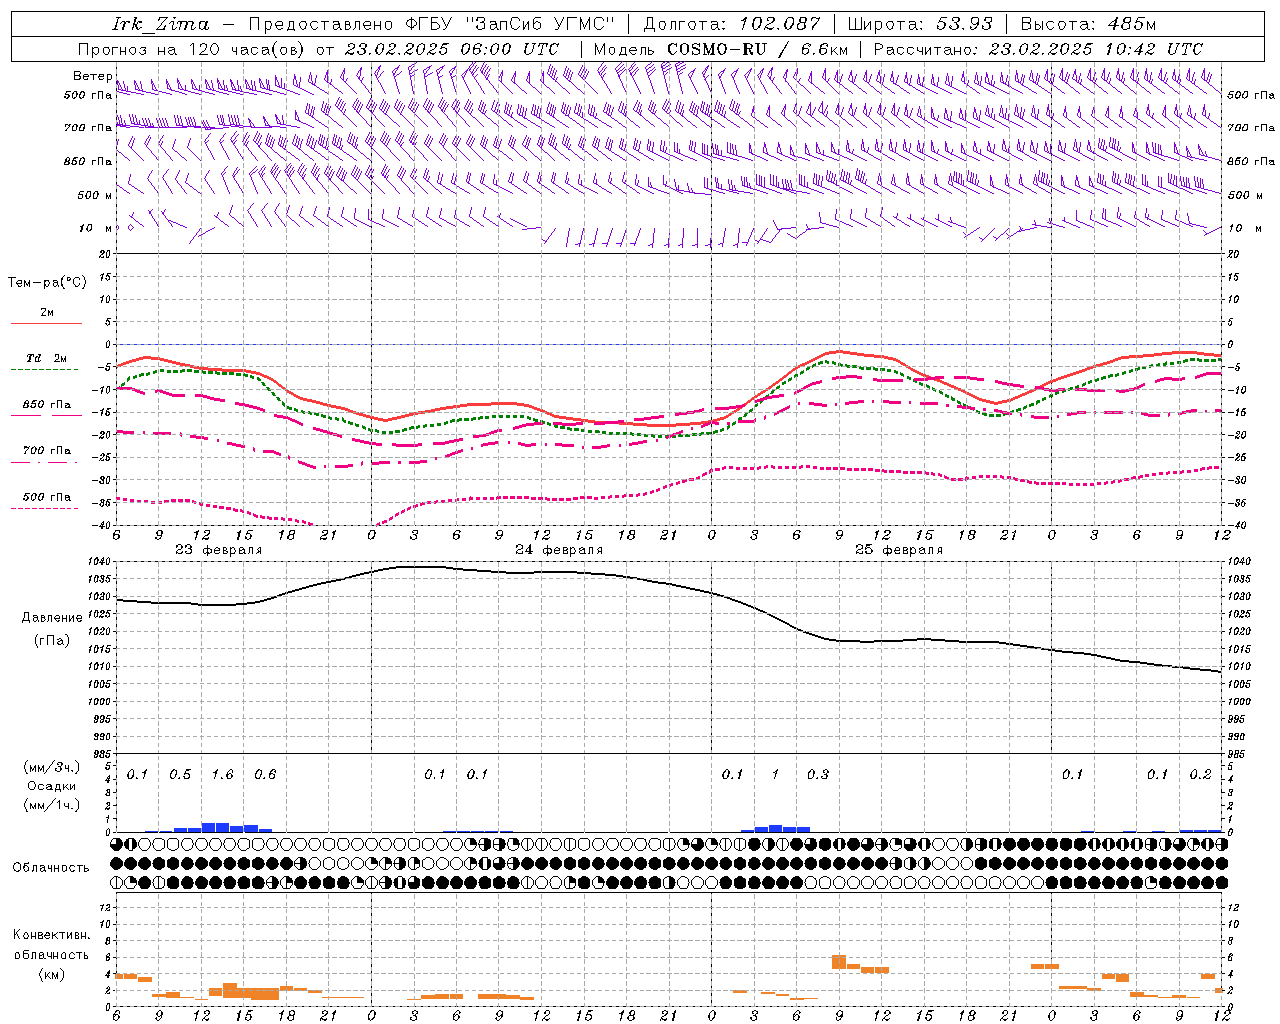Click the Осадки panel label
Screen dimensions: 1280x1024
click(x=51, y=786)
